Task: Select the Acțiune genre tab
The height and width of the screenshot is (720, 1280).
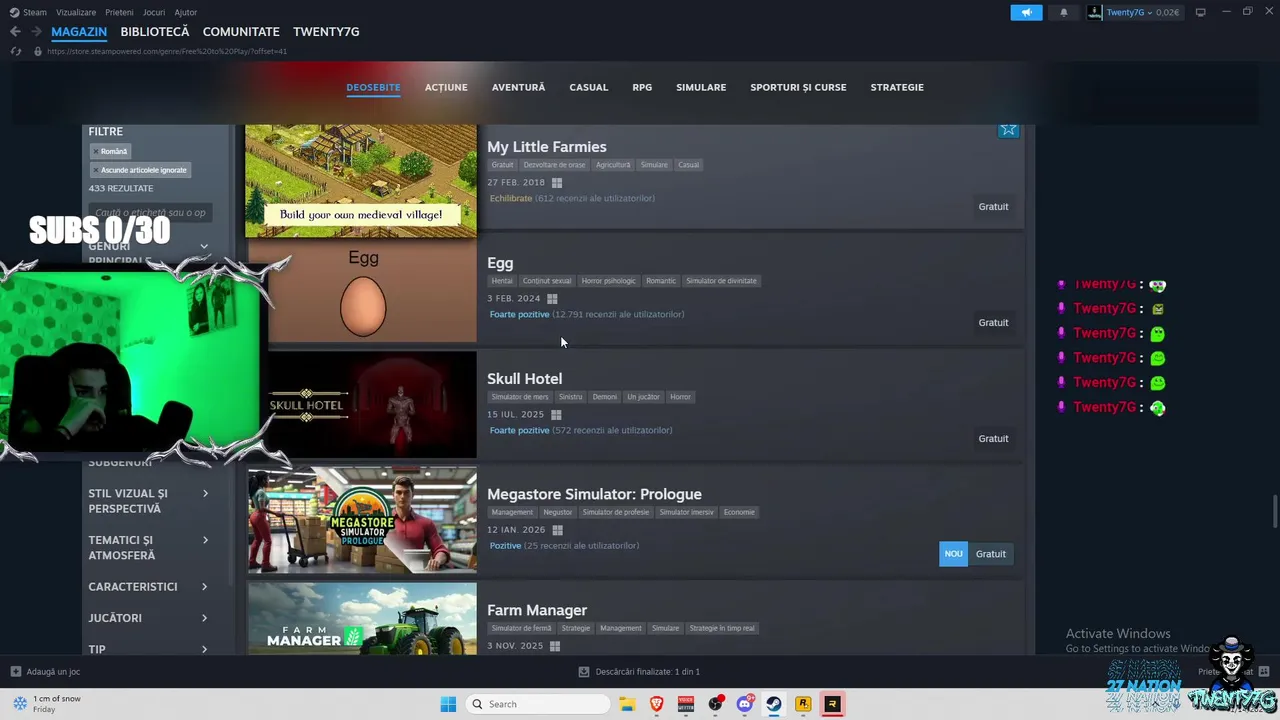Action: click(x=446, y=87)
